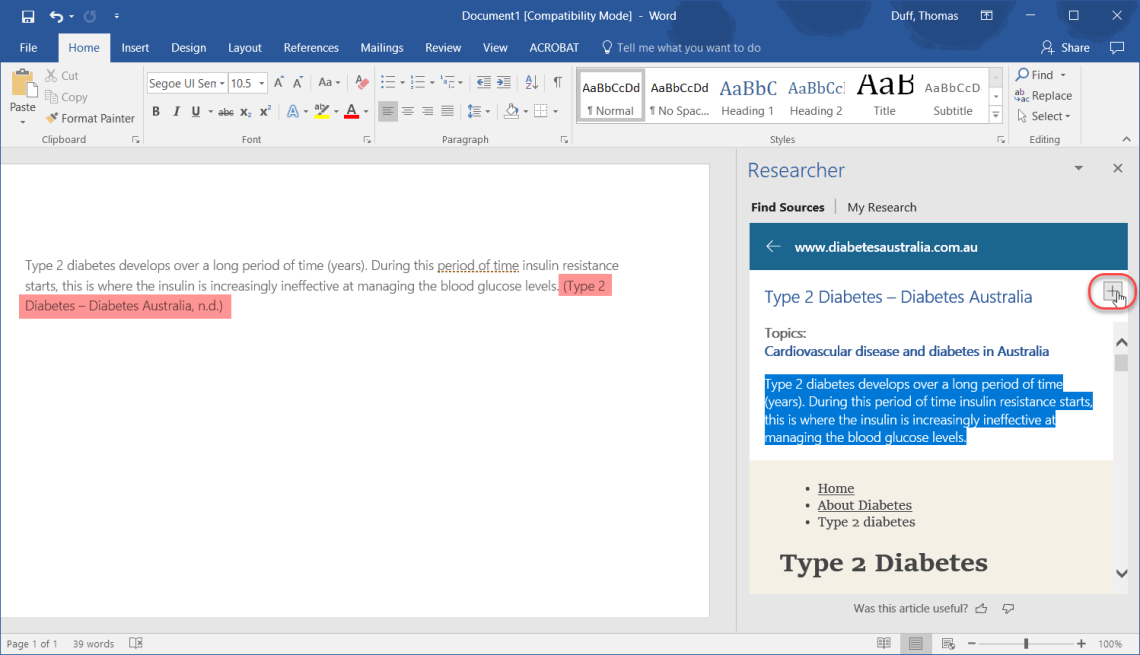Image resolution: width=1140 pixels, height=655 pixels.
Task: Click Replace in the Editing group
Action: [1044, 95]
